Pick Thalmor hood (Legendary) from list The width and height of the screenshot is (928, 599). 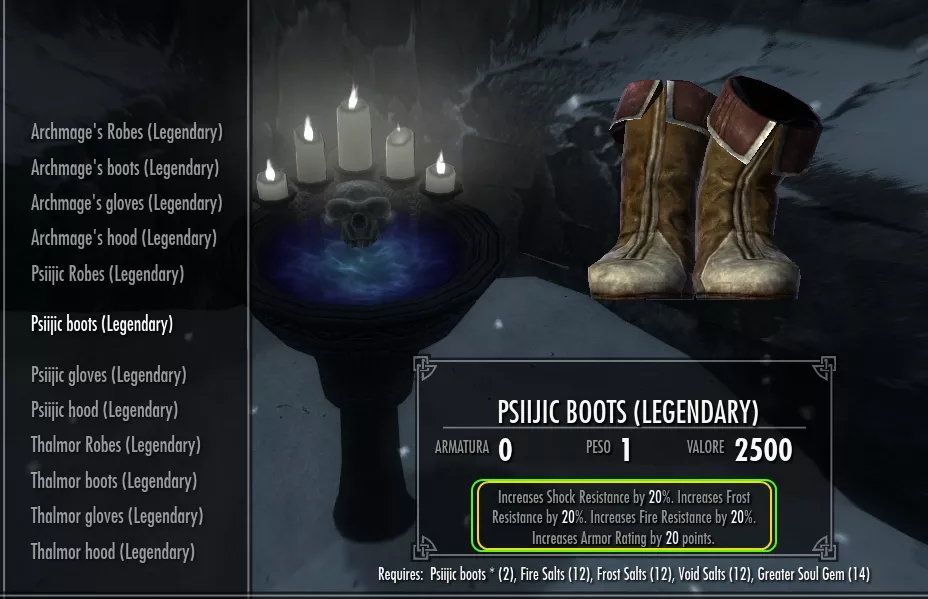click(x=112, y=552)
